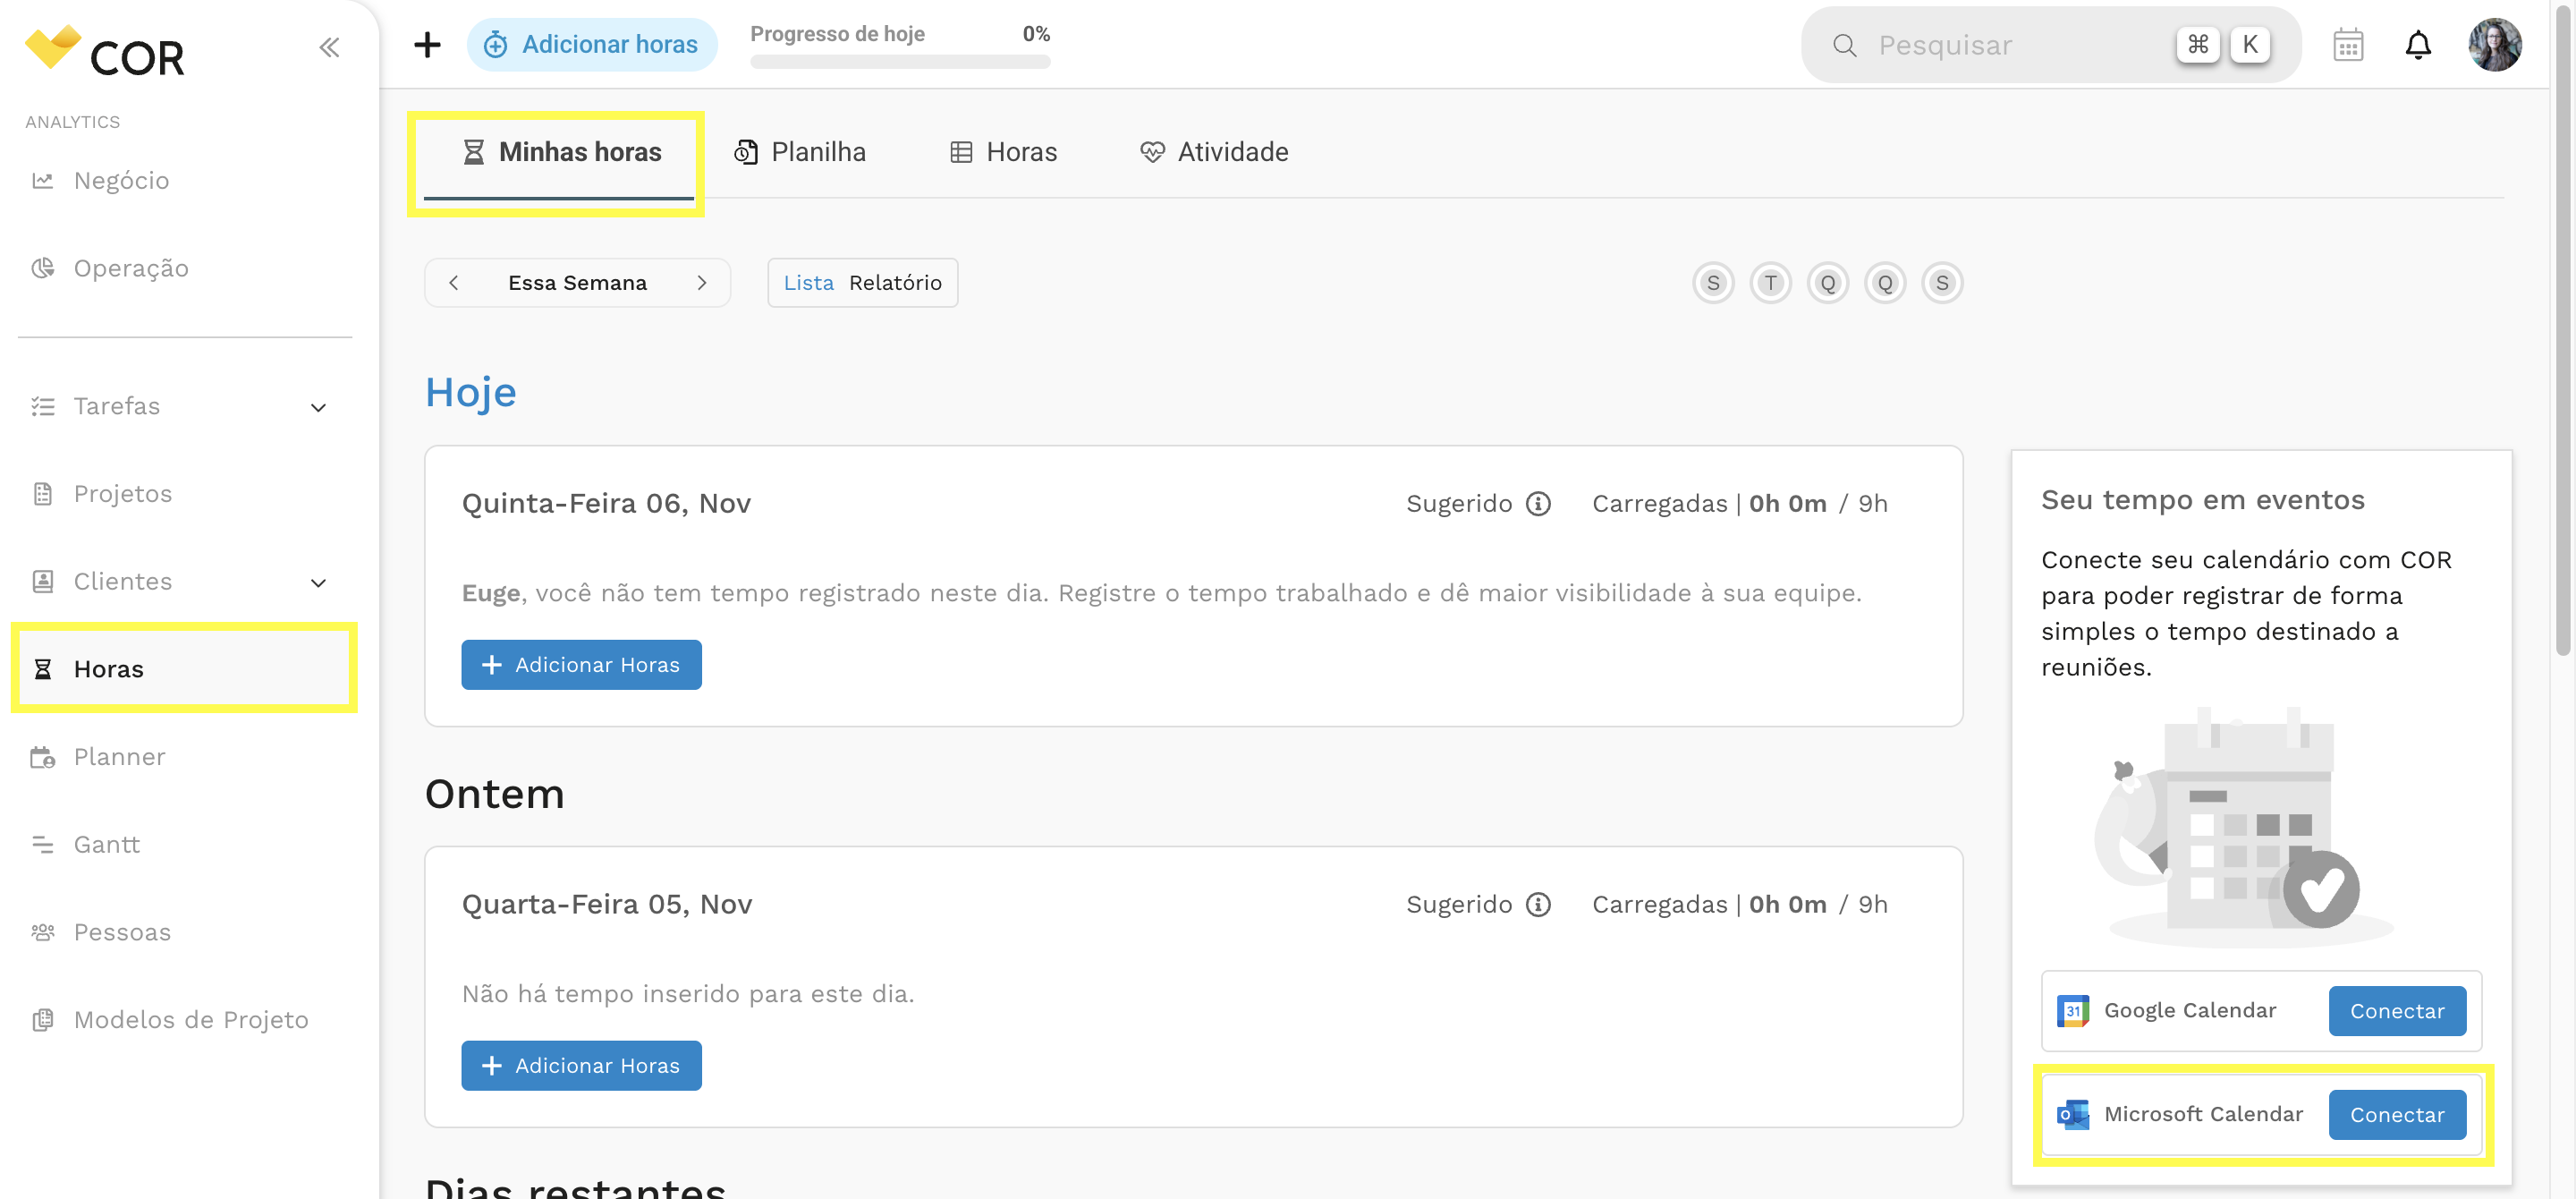Click the Microsoft Calendar Outlook icon
This screenshot has height=1199, width=2576.
pos(2072,1115)
